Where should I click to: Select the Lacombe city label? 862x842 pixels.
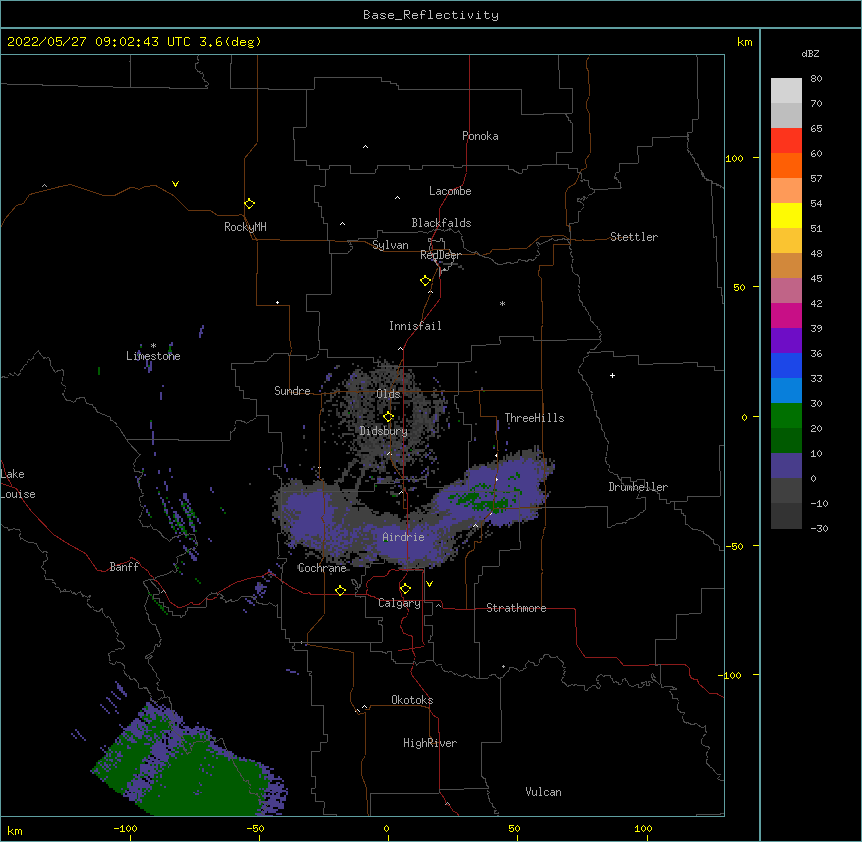click(450, 191)
